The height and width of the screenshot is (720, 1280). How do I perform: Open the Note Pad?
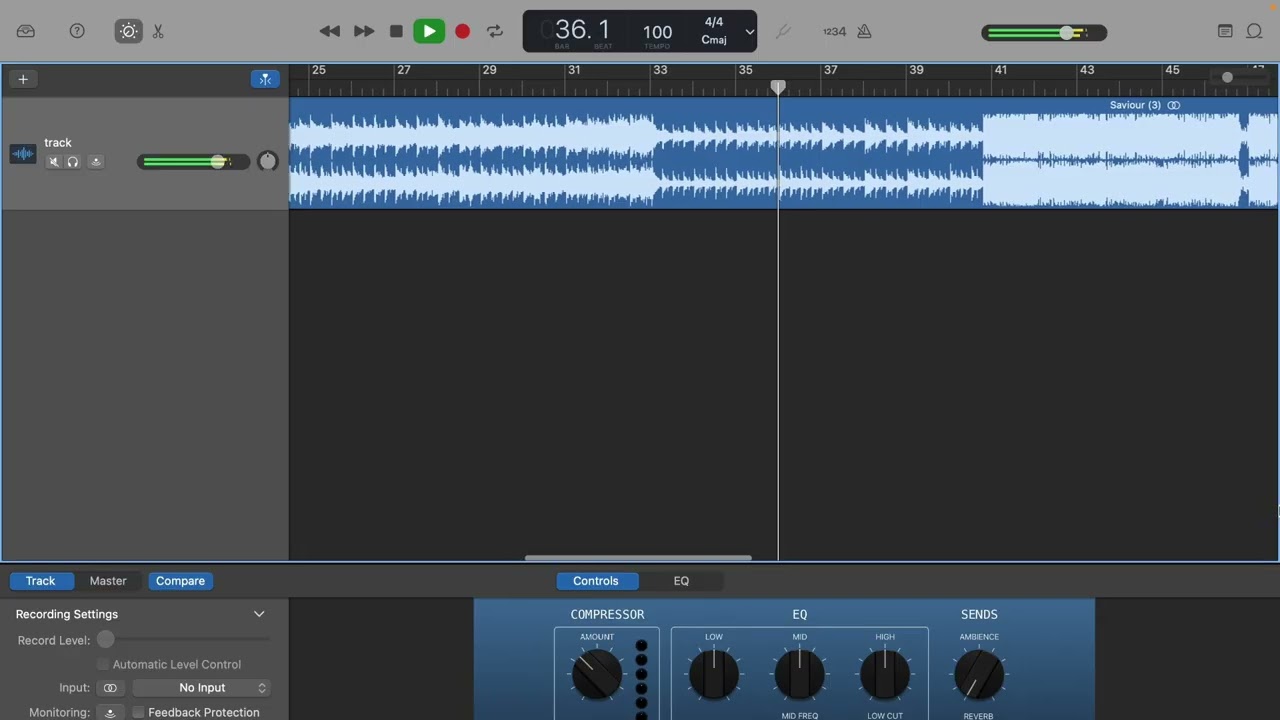click(x=1225, y=31)
